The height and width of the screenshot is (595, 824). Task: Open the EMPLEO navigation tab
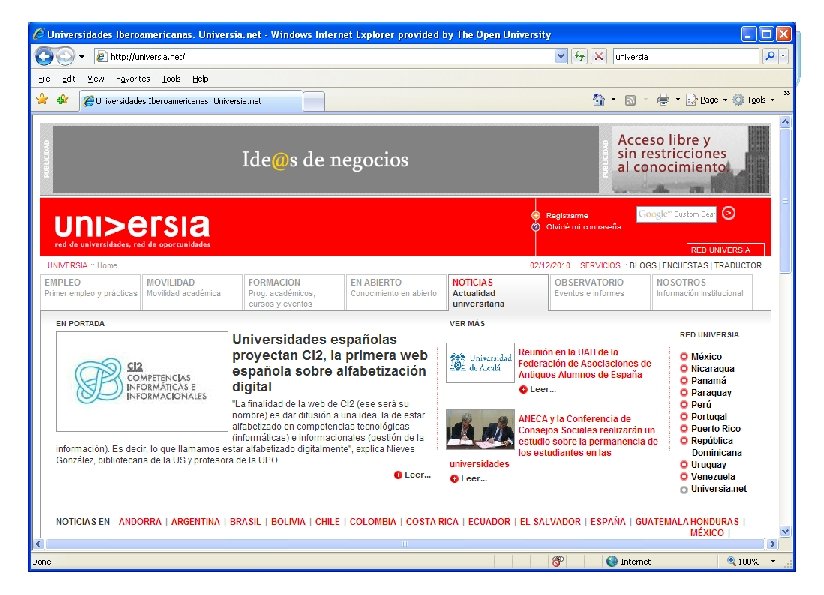click(90, 292)
